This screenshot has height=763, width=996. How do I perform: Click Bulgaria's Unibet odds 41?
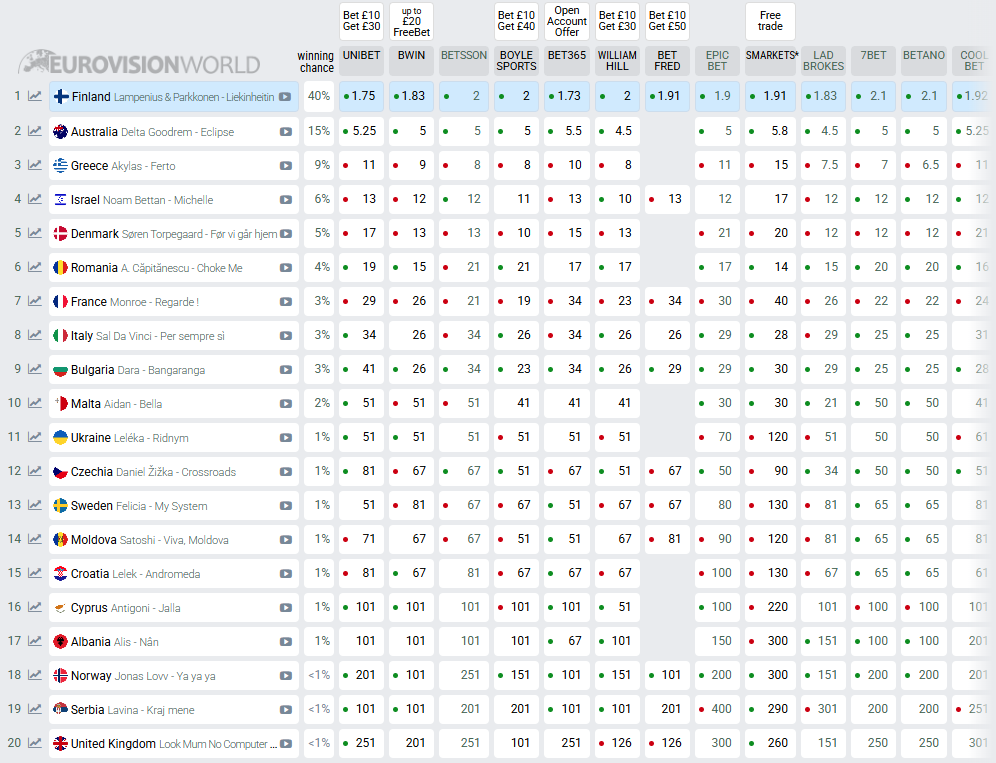pos(361,369)
